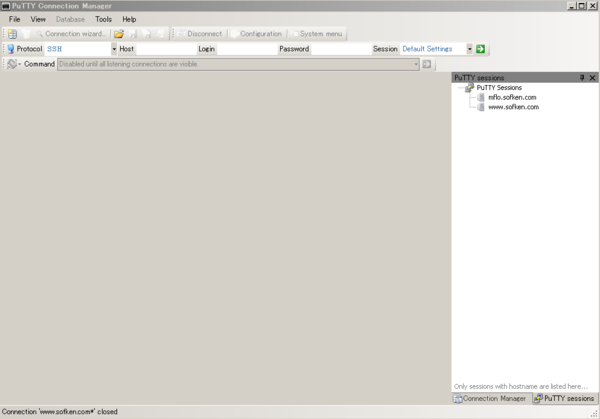Click the green connect arrow button
The width and height of the screenshot is (600, 419).
pos(481,49)
